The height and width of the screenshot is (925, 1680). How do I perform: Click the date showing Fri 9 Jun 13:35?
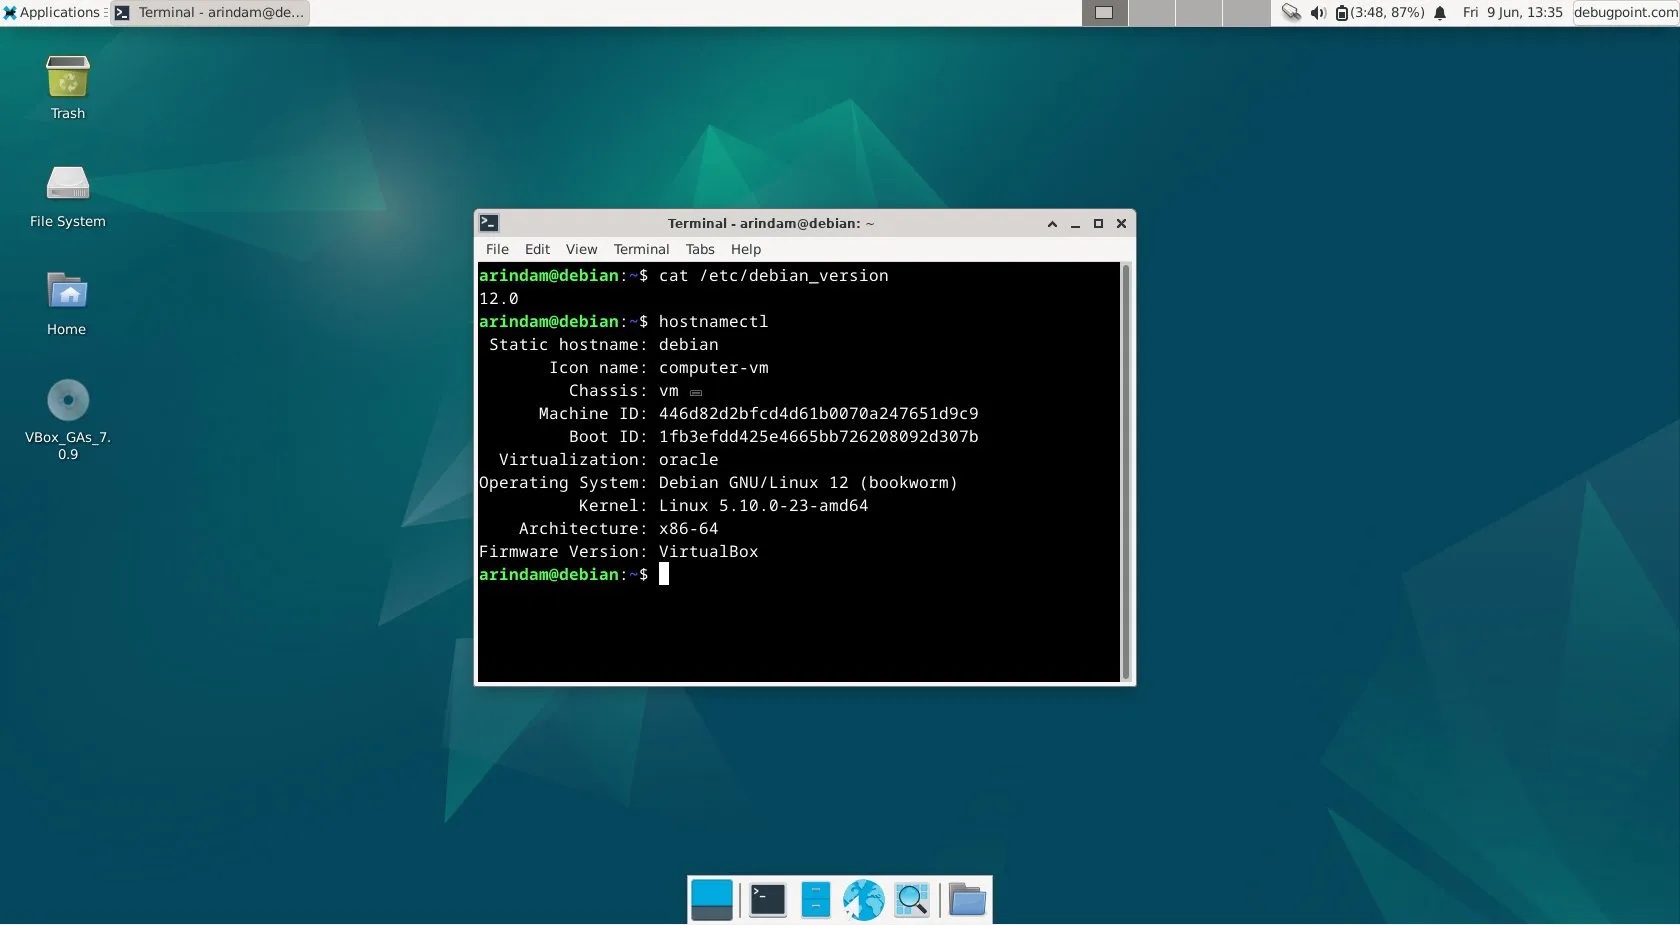click(x=1511, y=13)
